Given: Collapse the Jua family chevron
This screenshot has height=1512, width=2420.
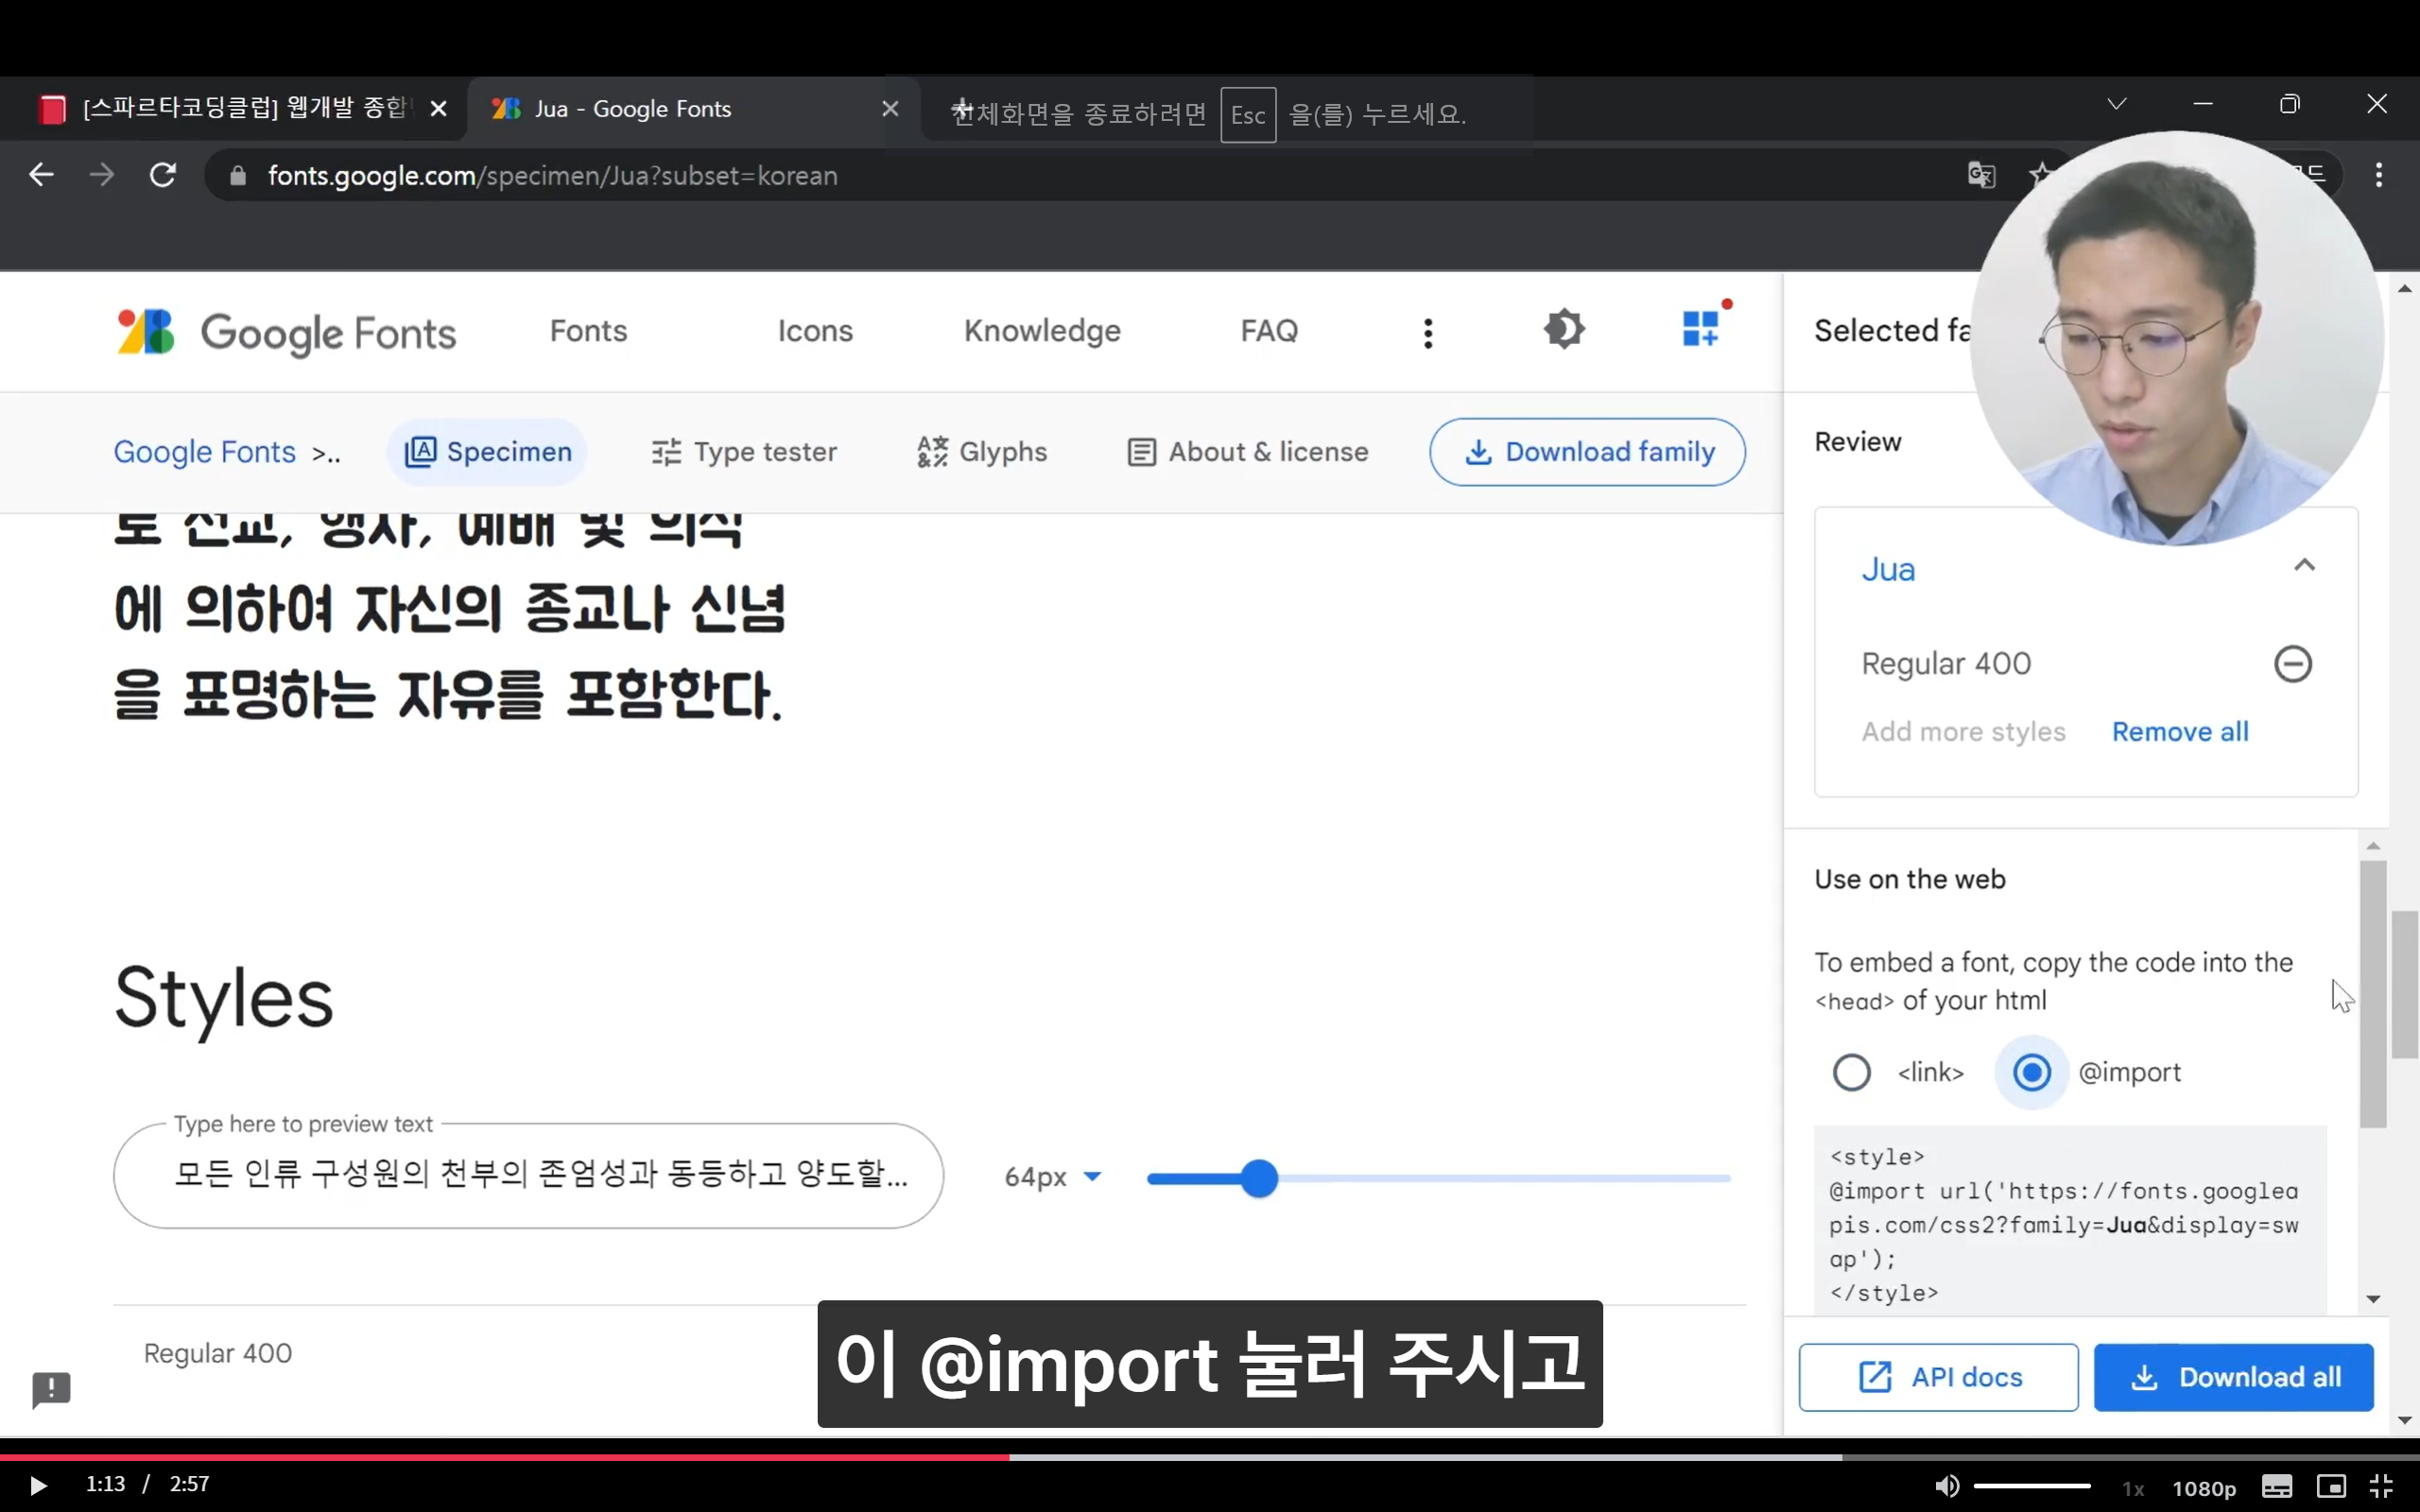Looking at the screenshot, I should [x=2304, y=566].
